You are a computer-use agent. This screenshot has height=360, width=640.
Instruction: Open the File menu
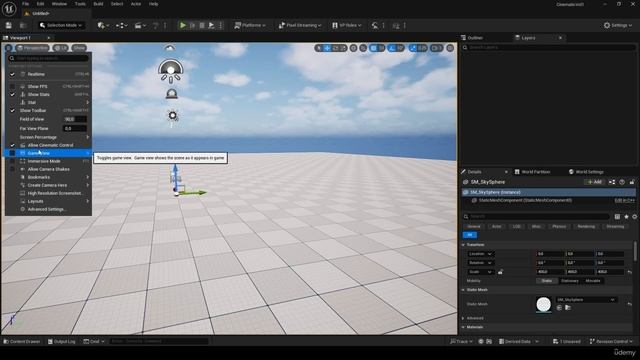tap(25, 4)
